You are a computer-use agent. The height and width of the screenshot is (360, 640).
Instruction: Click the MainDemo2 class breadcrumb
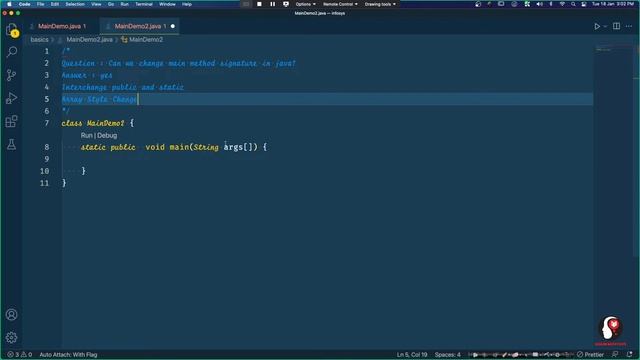click(146, 40)
